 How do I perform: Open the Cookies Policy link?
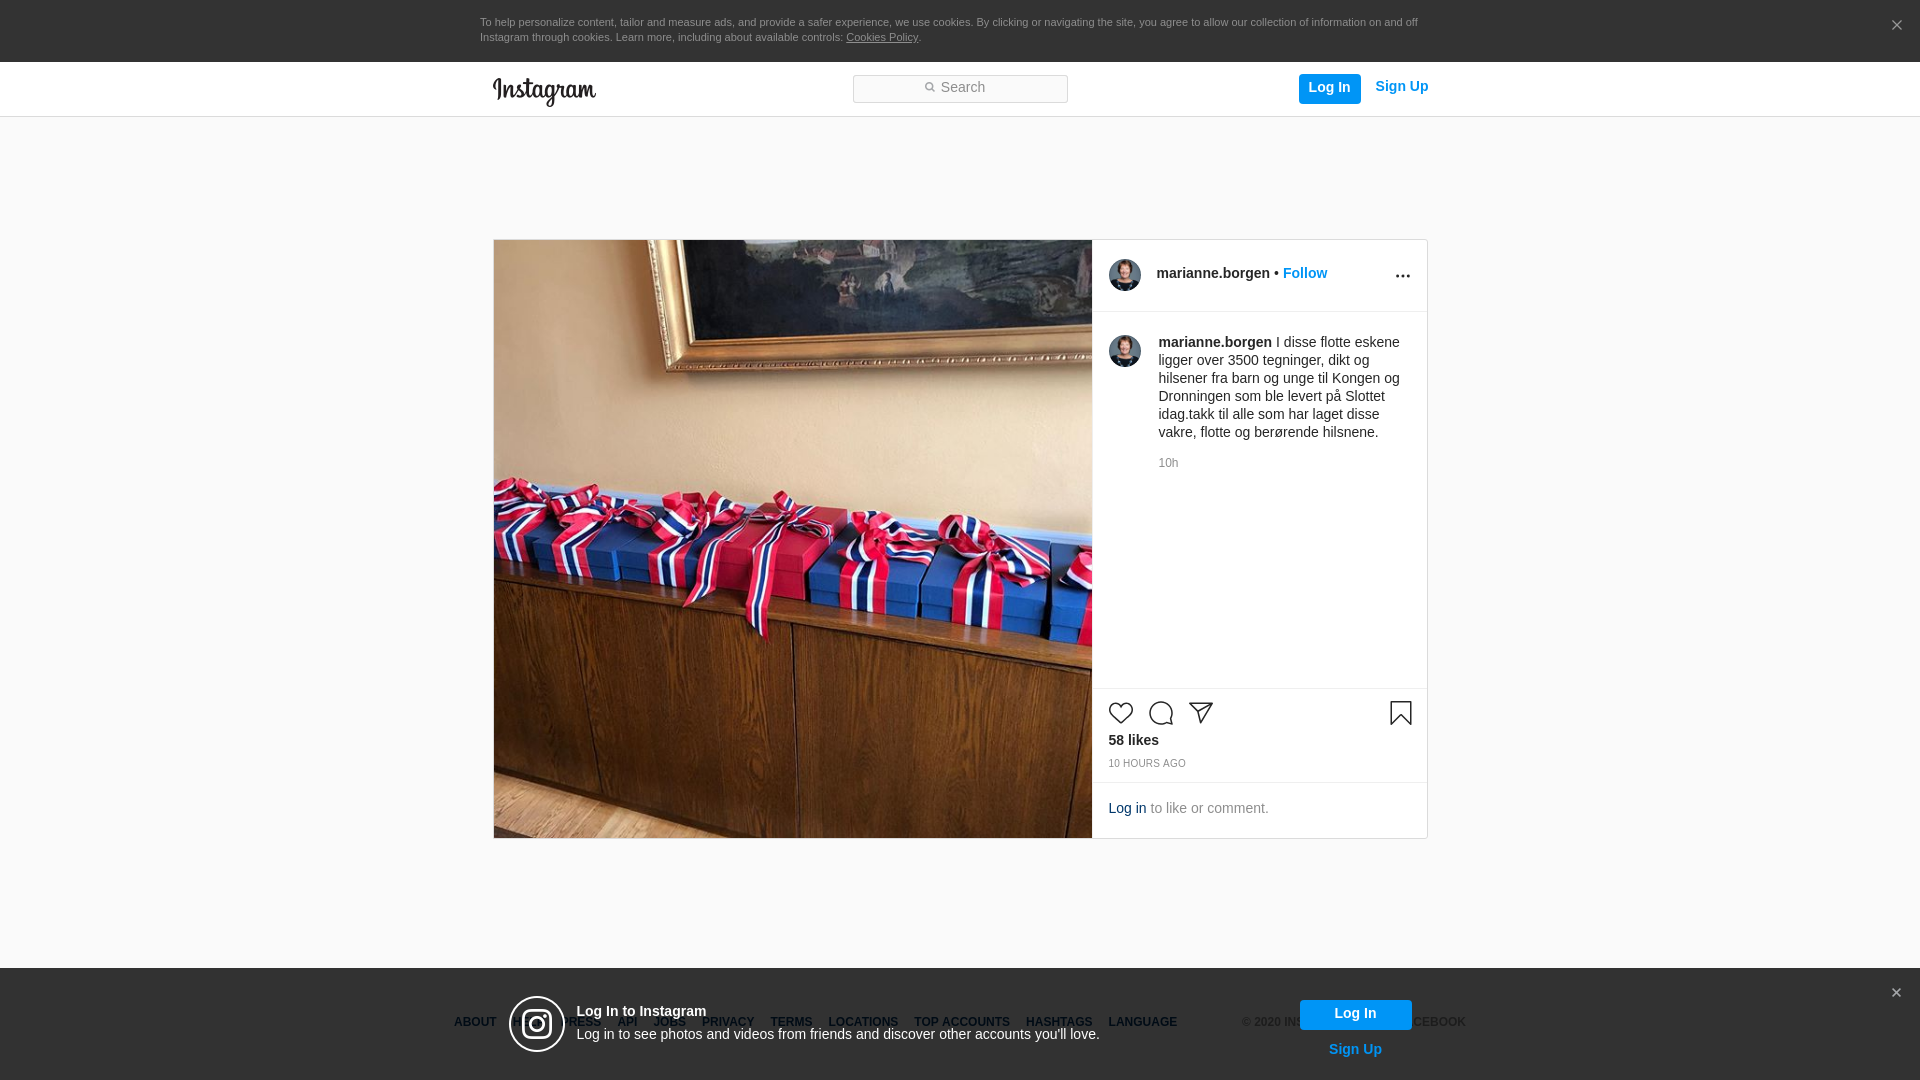(882, 38)
